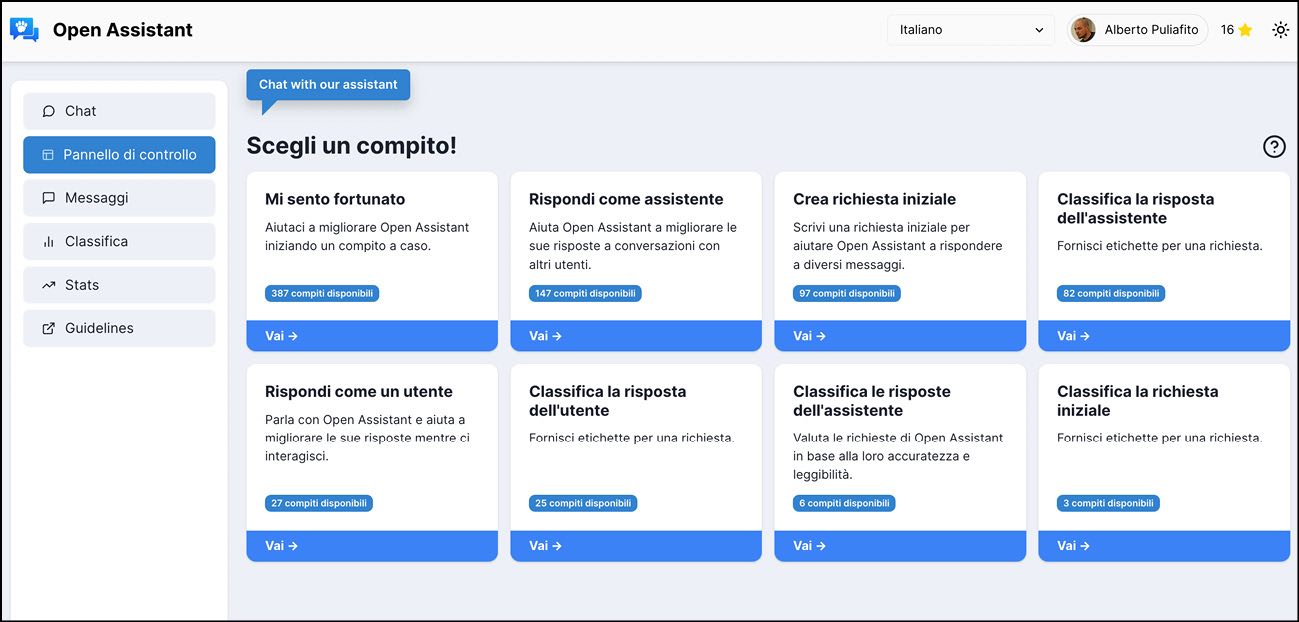1299x622 pixels.
Task: Click the Crea richiesta iniziale card title
Action: pos(874,199)
